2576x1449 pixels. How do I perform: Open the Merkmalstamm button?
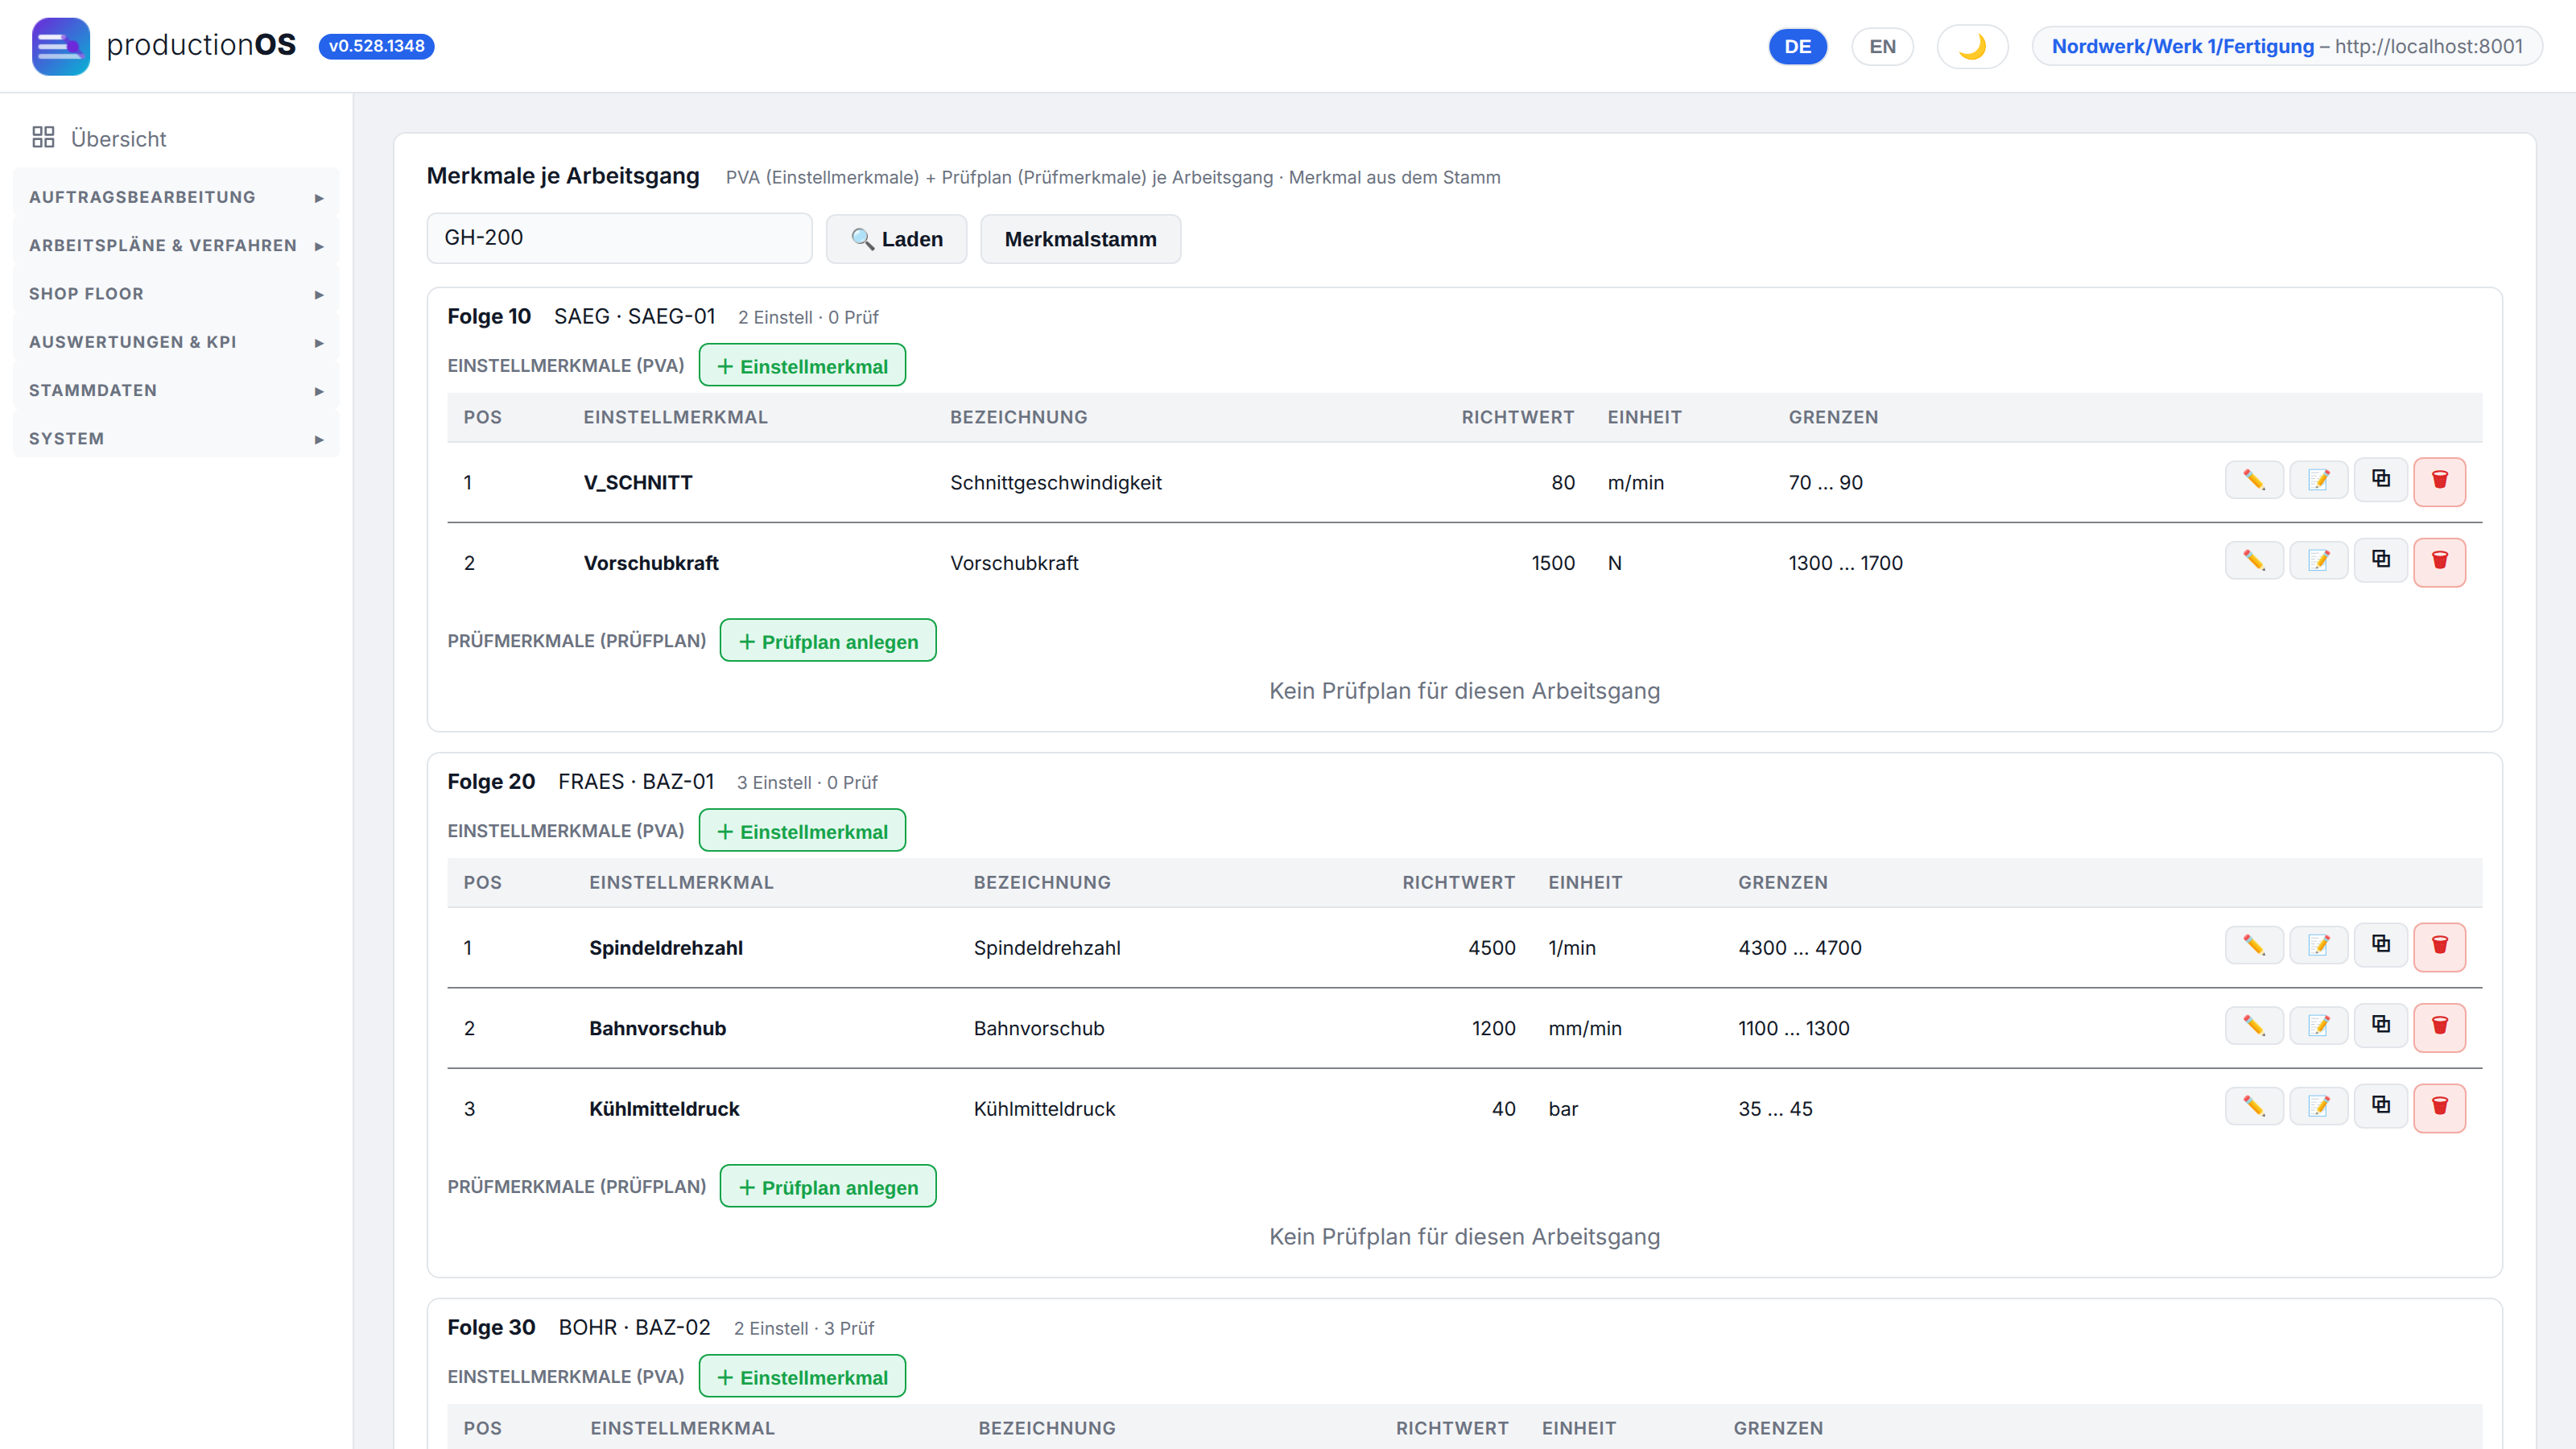(1080, 239)
